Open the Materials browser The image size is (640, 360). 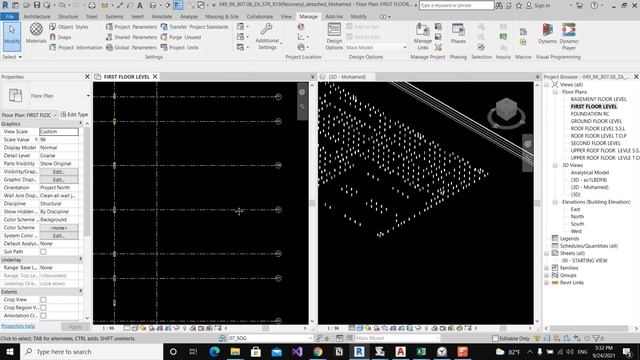point(36,33)
